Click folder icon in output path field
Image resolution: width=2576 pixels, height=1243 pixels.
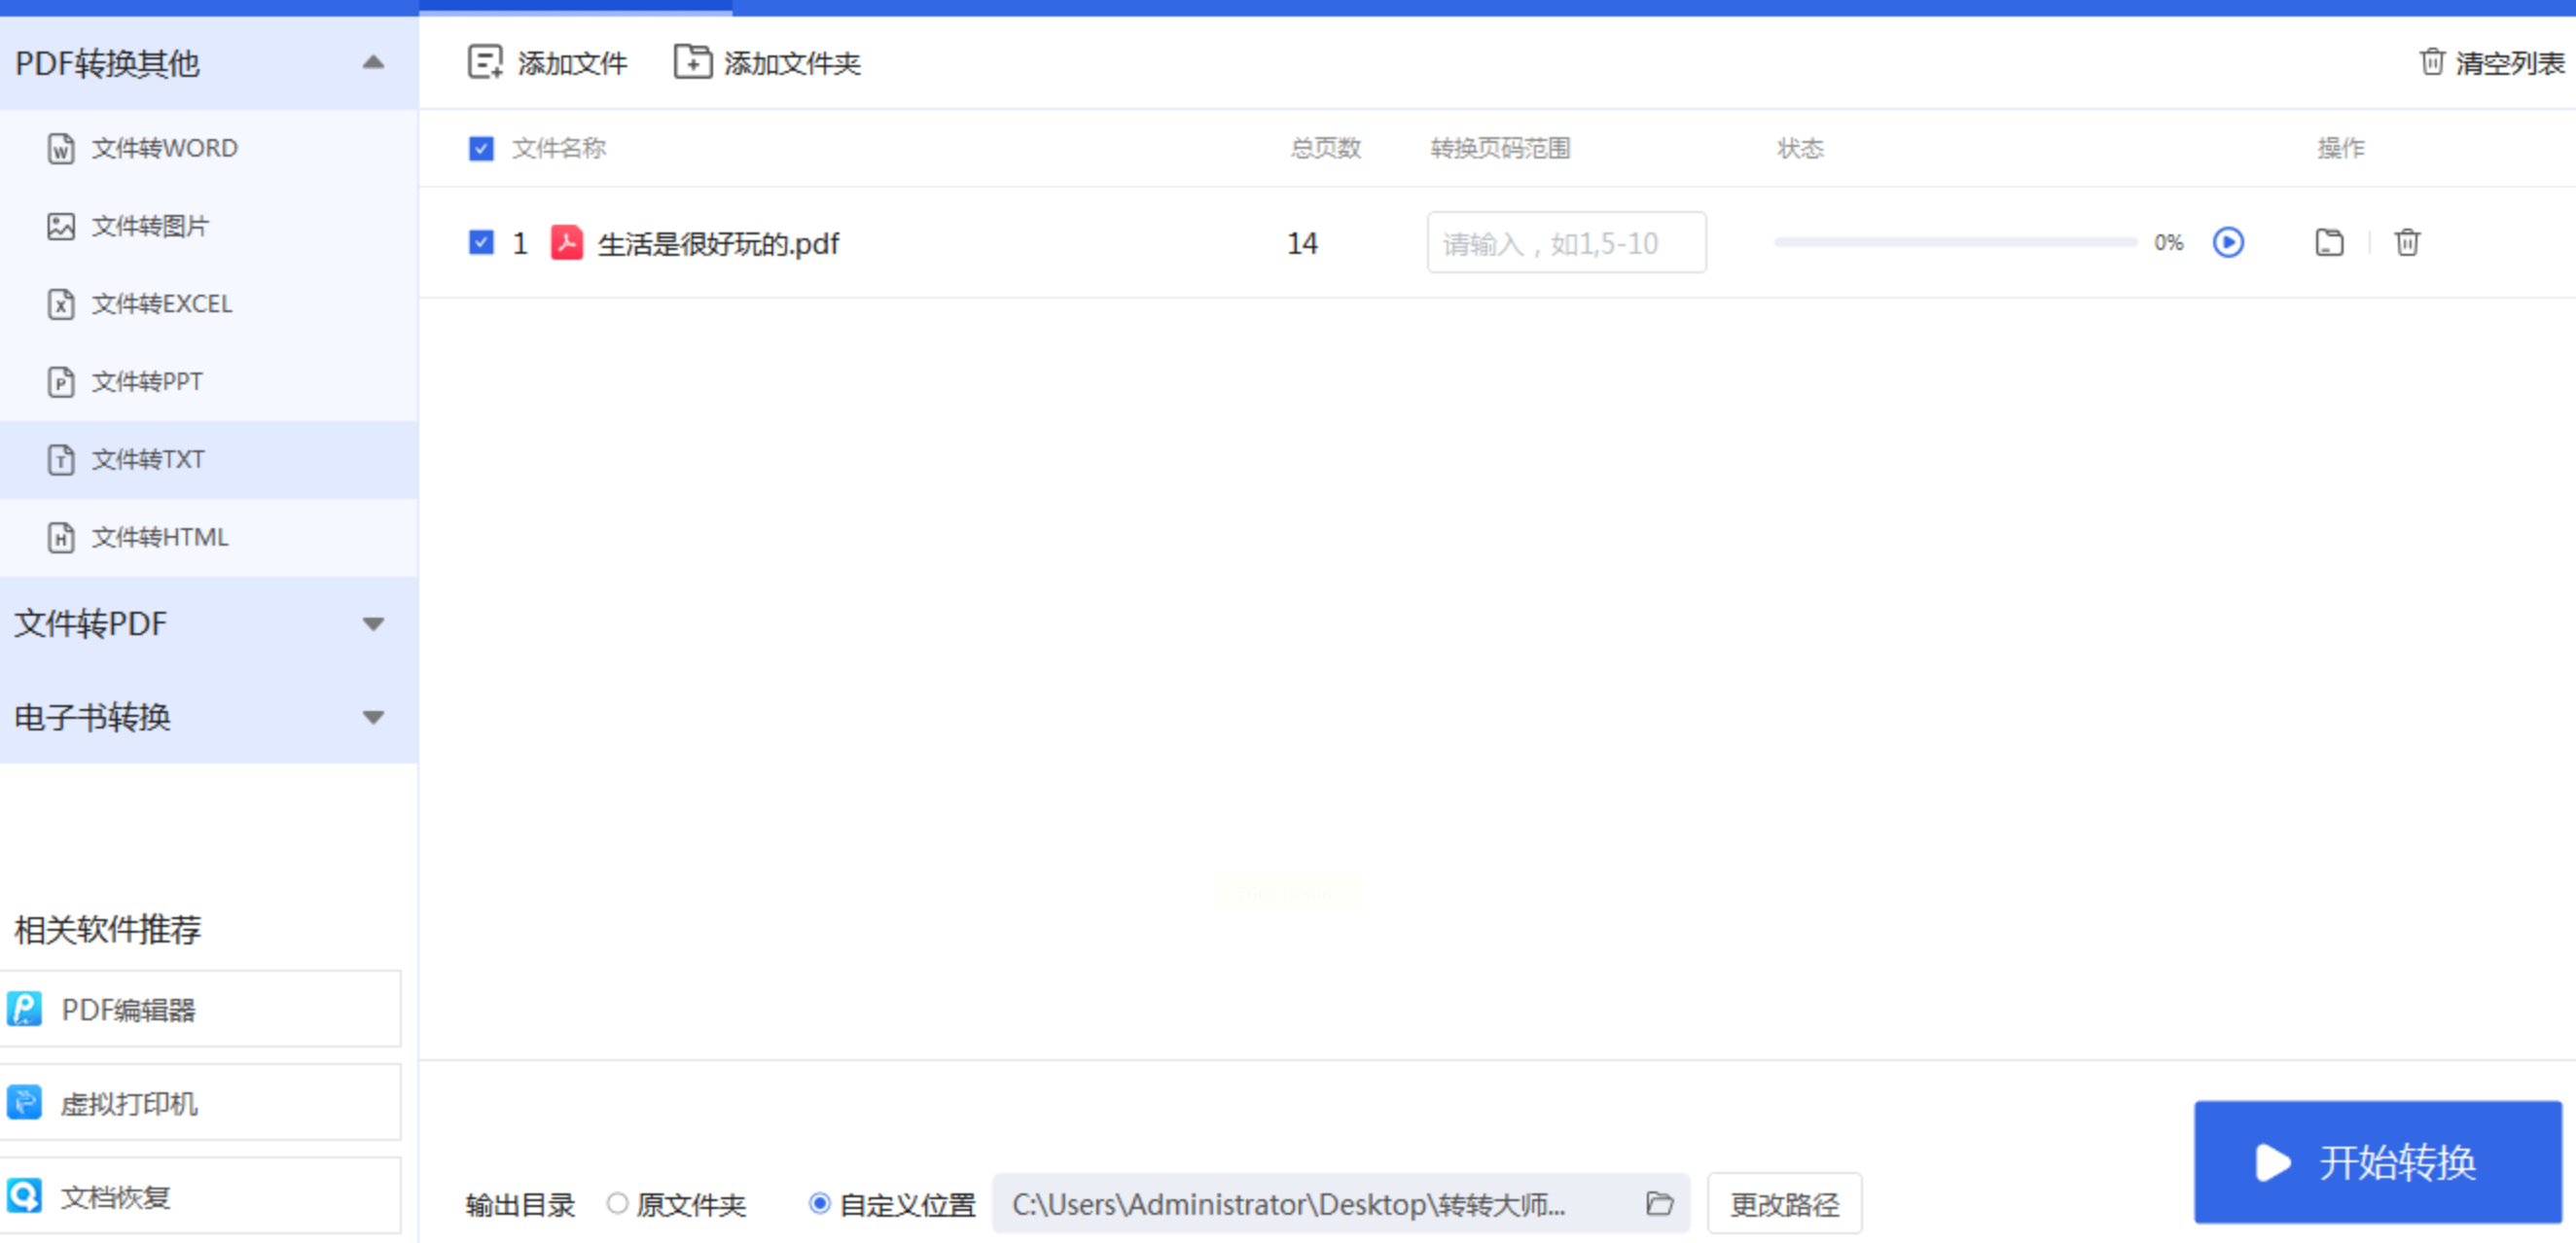(x=1659, y=1203)
